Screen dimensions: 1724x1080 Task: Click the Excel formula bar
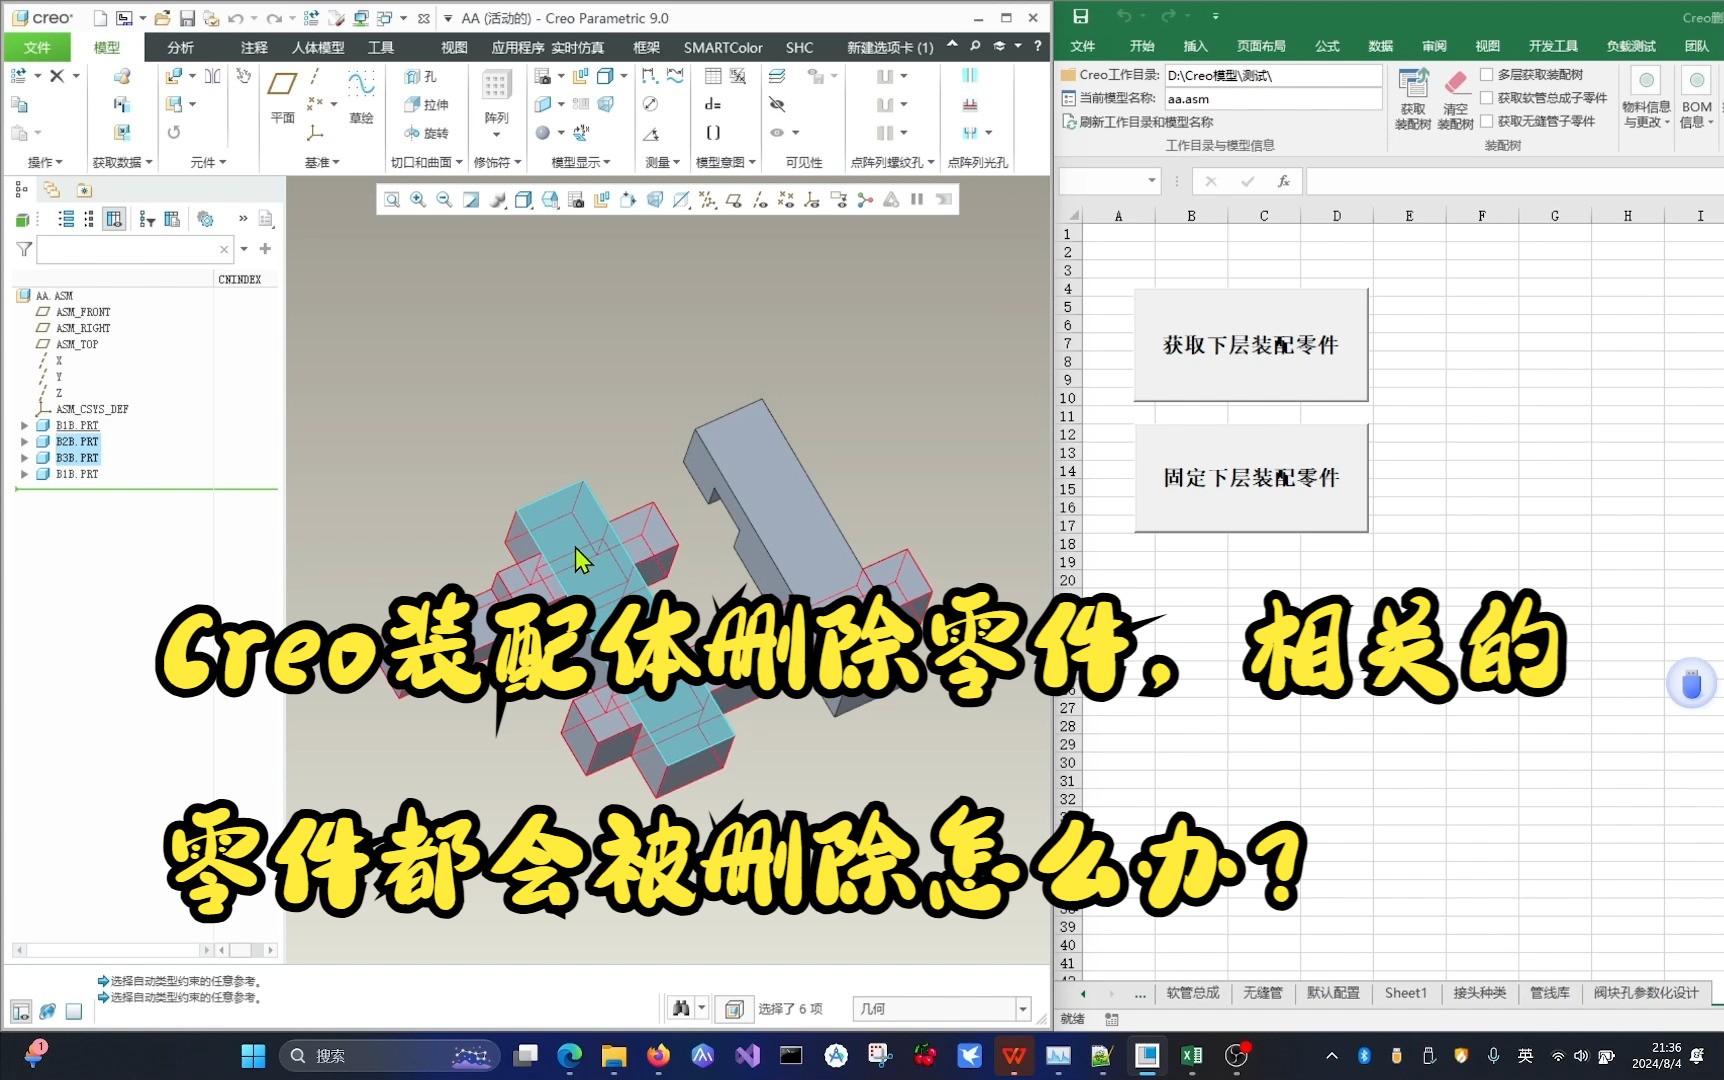tap(1514, 181)
